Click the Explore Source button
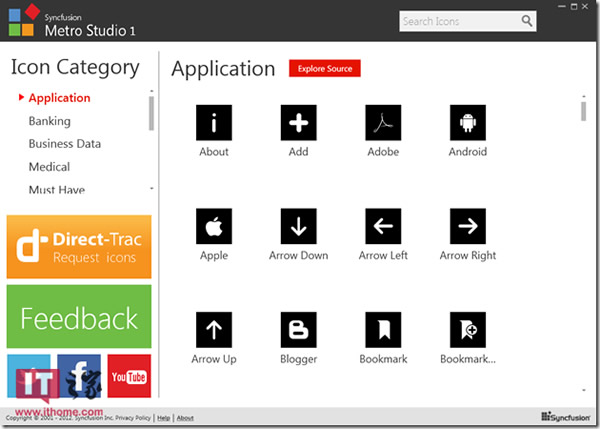Viewport: 600px width, 429px height. 324,68
